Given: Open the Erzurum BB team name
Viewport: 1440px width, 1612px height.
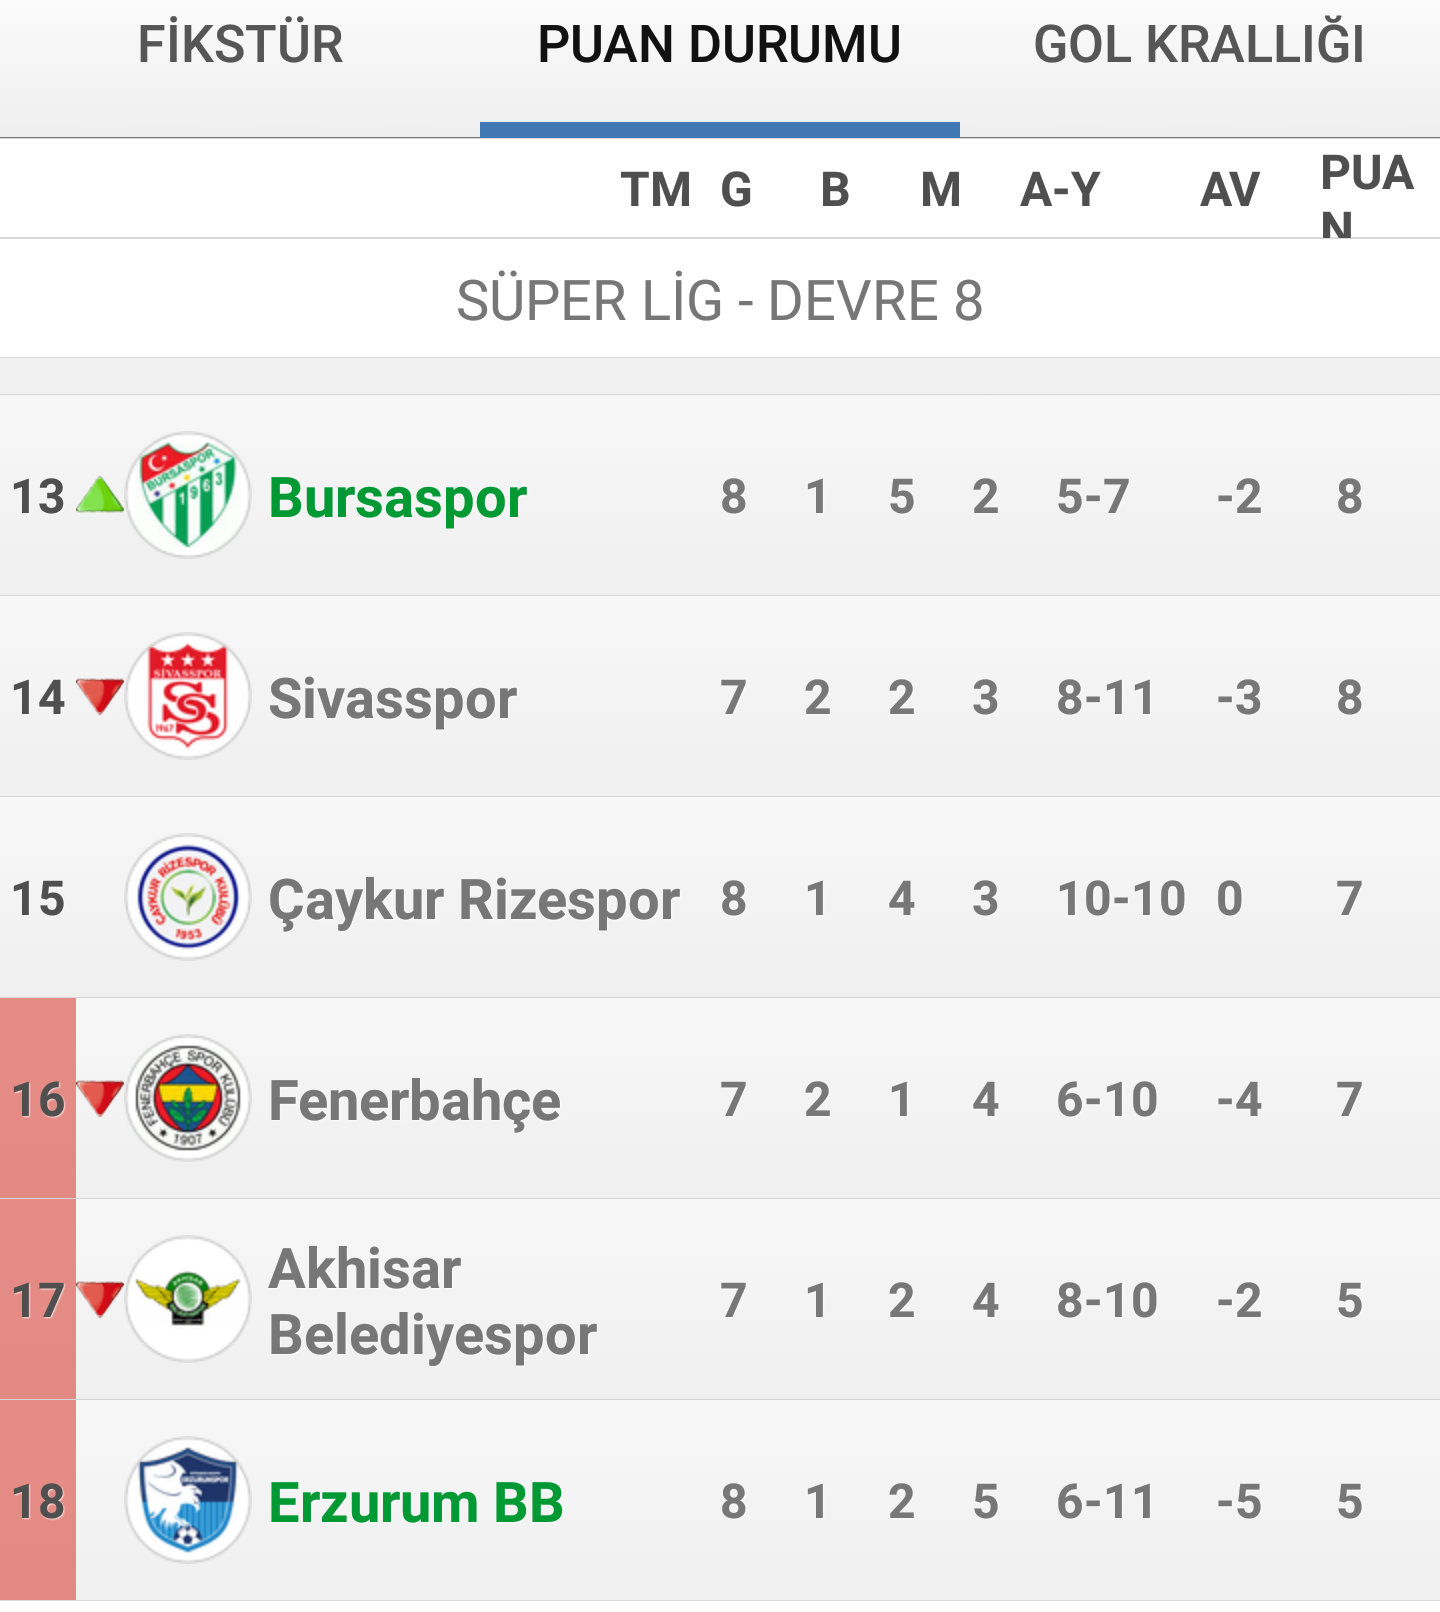Looking at the screenshot, I should coord(416,1502).
